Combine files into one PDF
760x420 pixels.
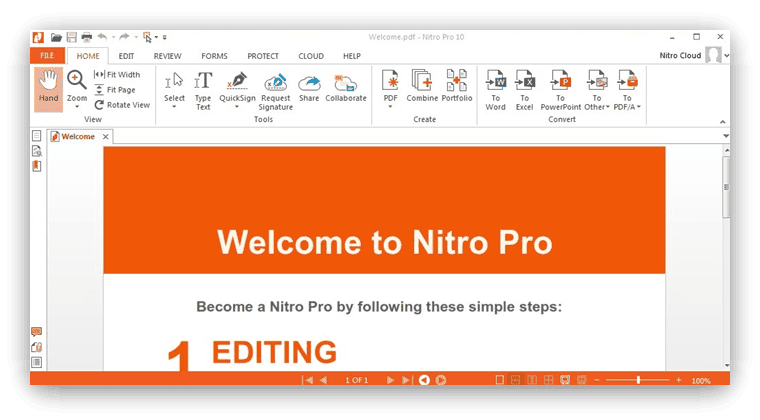[x=422, y=85]
